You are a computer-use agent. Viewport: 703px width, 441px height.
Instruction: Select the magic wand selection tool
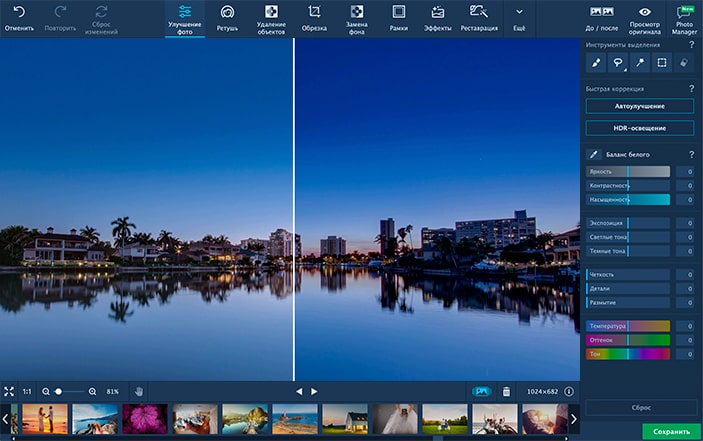point(640,62)
